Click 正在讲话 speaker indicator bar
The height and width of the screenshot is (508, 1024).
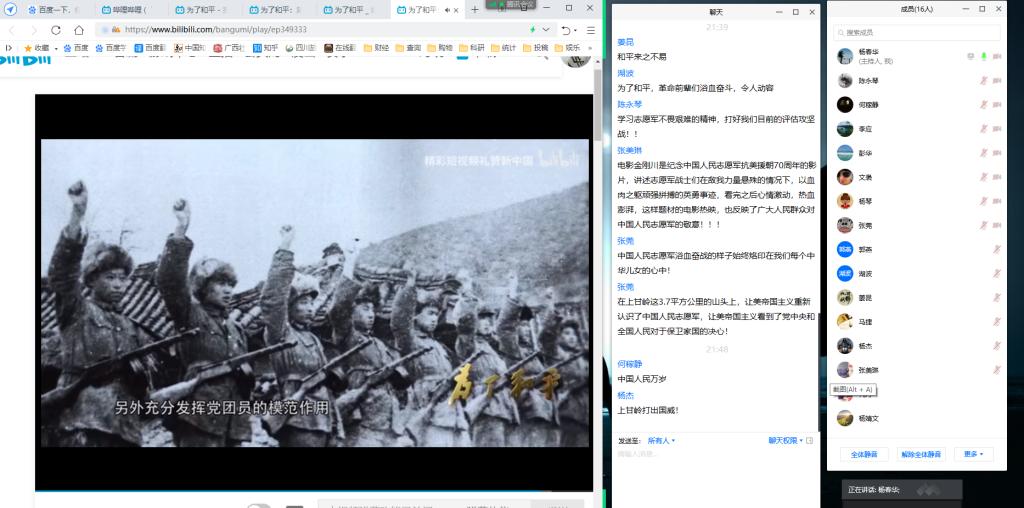click(902, 490)
